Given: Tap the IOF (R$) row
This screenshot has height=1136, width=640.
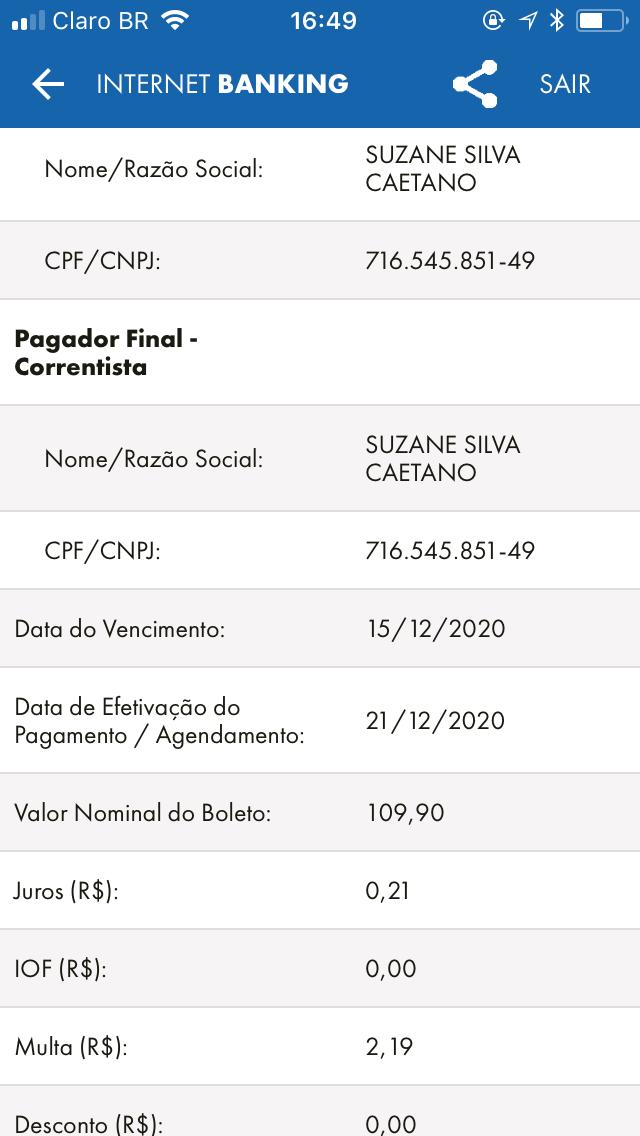Looking at the screenshot, I should pyautogui.click(x=320, y=968).
